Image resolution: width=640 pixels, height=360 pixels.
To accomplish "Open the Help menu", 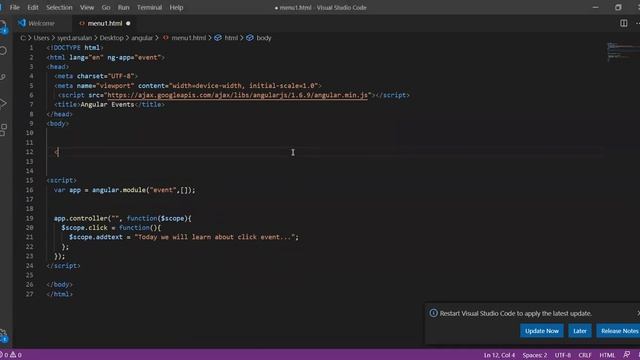I will tap(176, 7).
